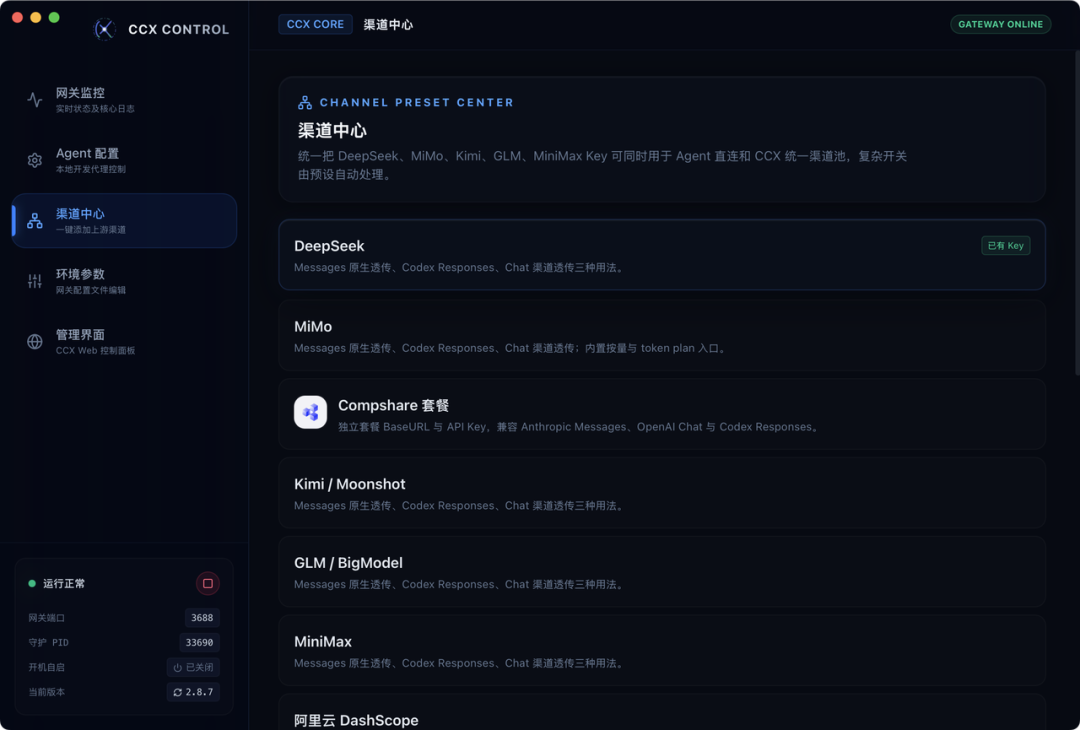Click the 守护 PID label
Screen dimensions: 1080x730
click(x=48, y=643)
